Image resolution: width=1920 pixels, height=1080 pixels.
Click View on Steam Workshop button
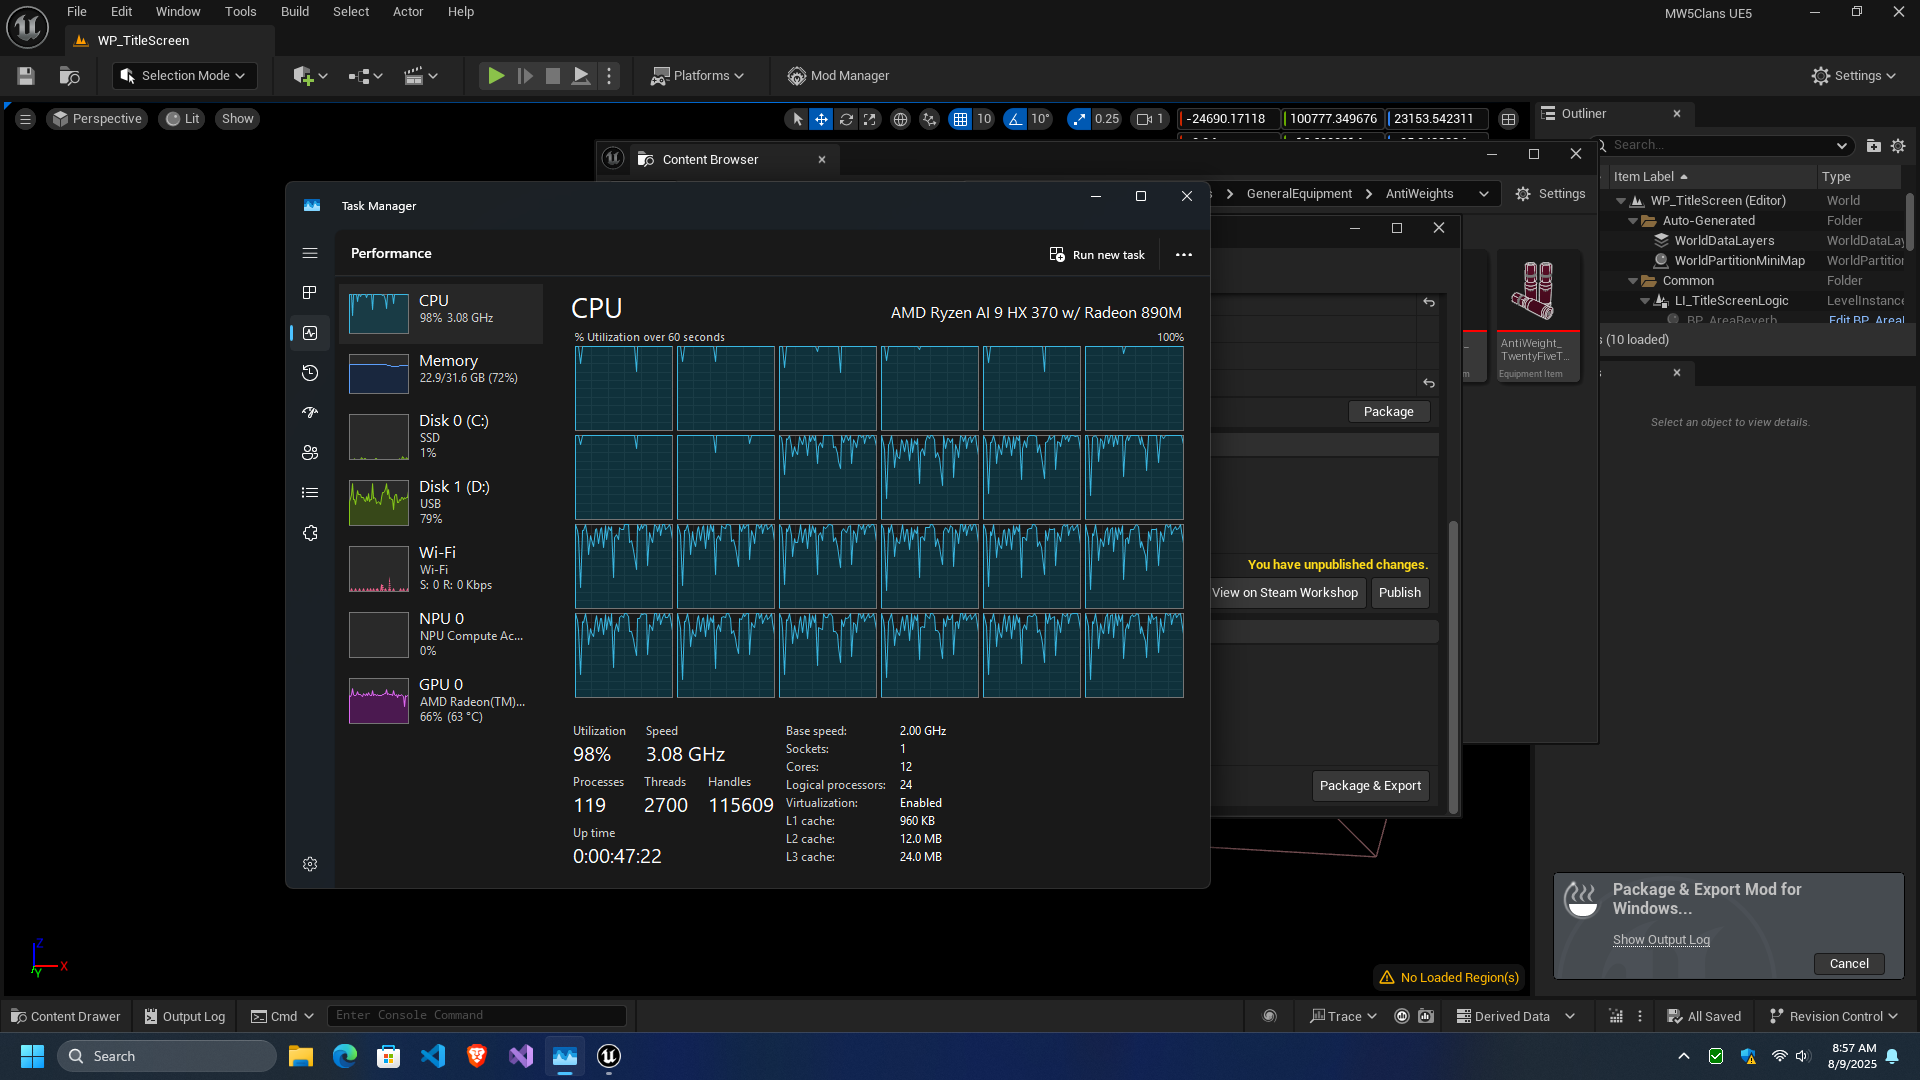[1285, 593]
